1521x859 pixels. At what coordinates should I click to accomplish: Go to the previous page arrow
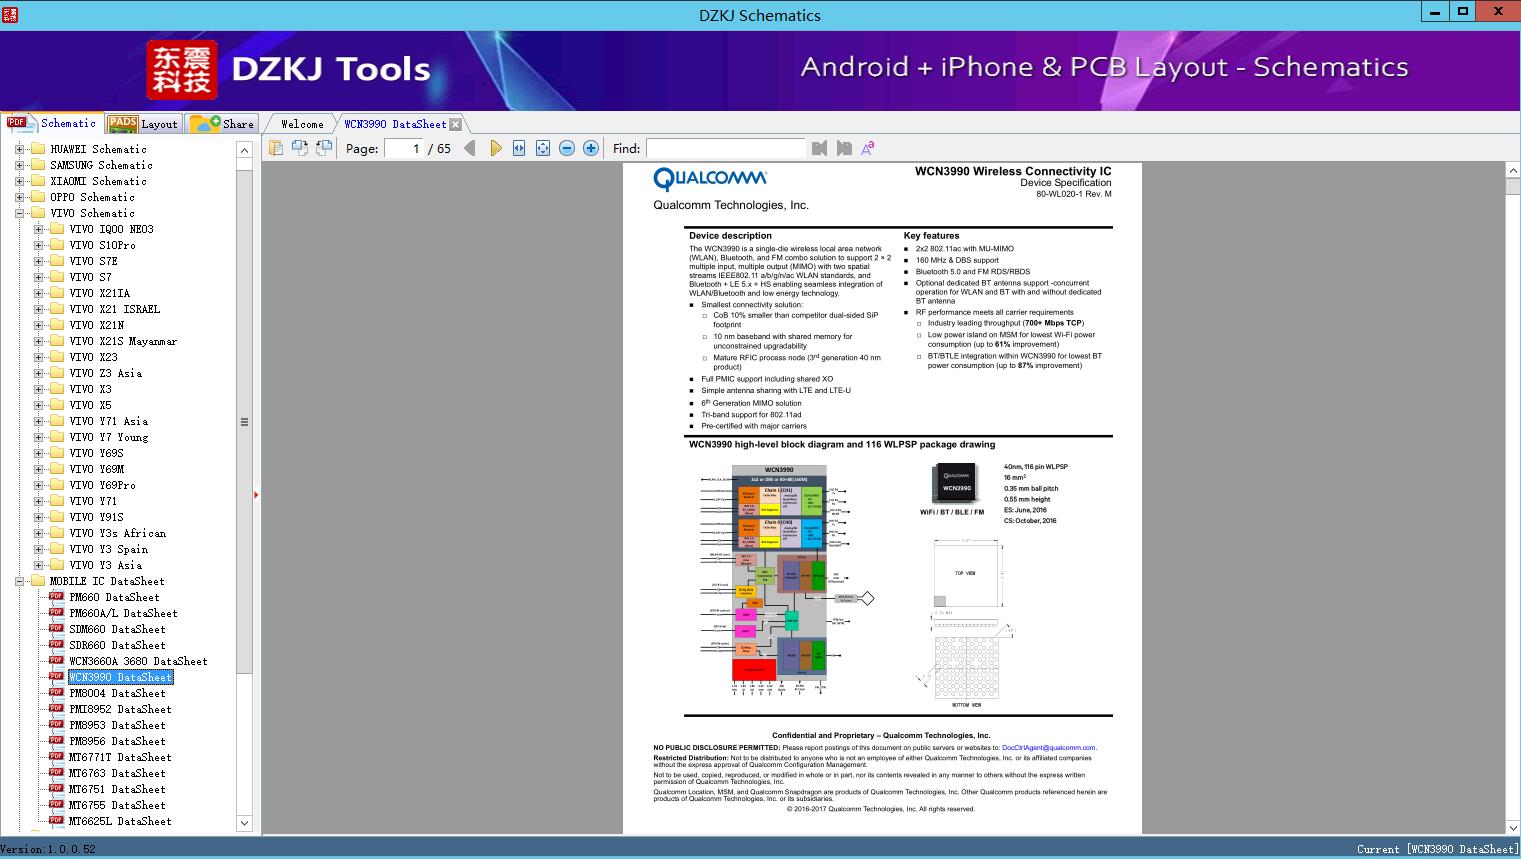(x=470, y=148)
